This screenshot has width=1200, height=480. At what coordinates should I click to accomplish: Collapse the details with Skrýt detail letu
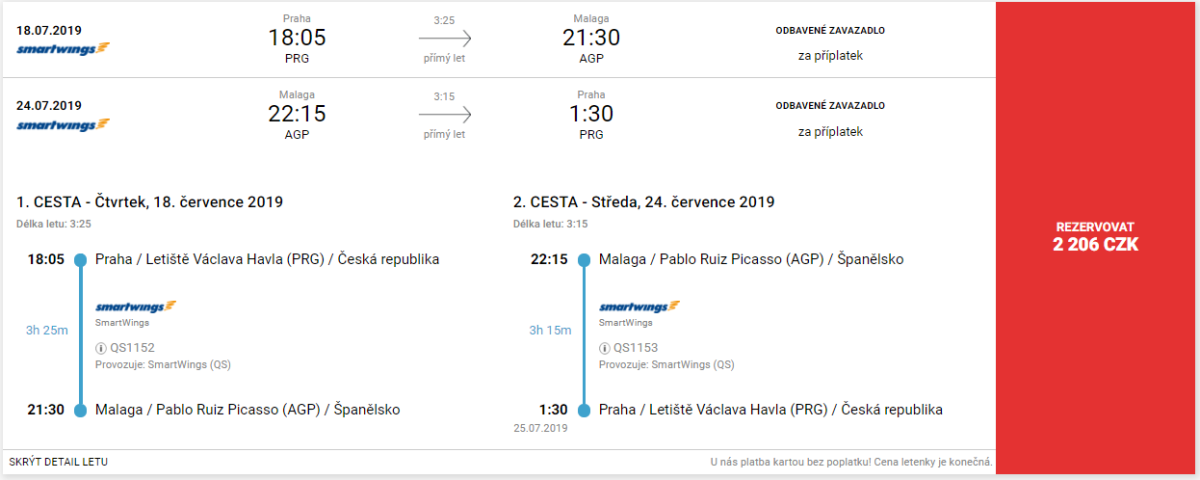pyautogui.click(x=58, y=462)
